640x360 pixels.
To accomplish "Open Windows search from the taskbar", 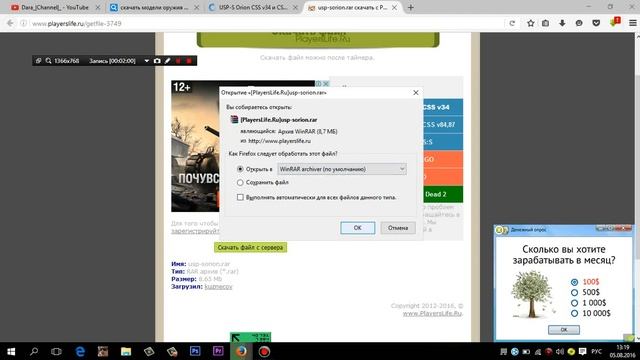I will [x=34, y=351].
